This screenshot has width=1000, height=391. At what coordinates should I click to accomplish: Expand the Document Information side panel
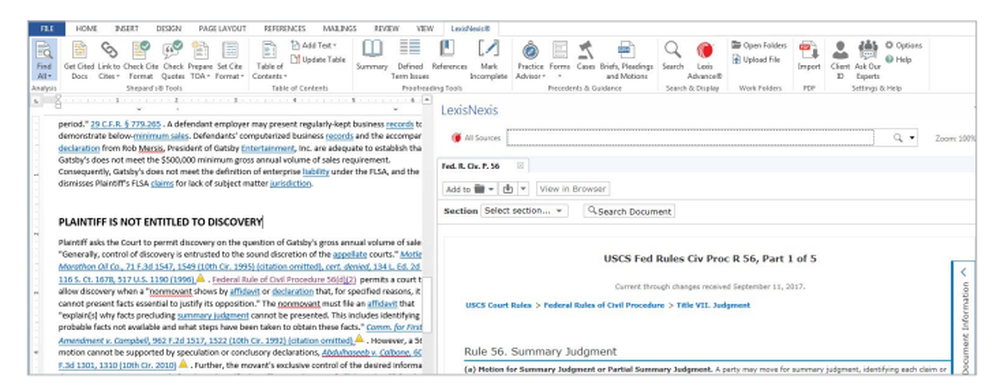click(963, 272)
